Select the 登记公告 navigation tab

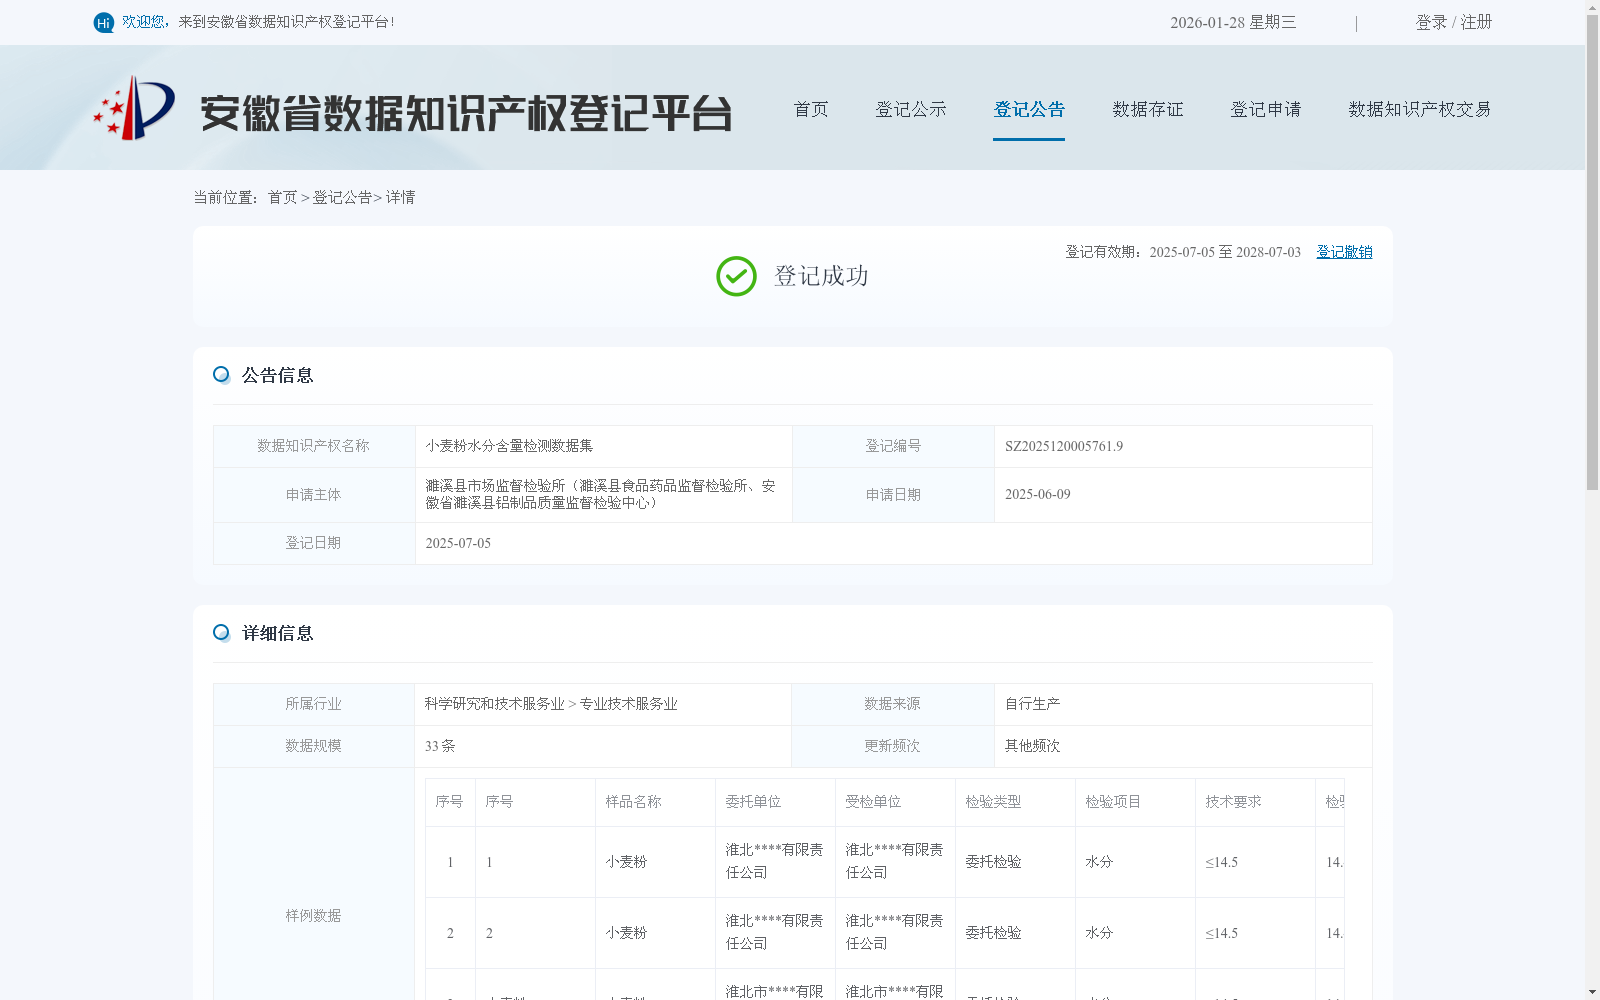pos(1029,109)
